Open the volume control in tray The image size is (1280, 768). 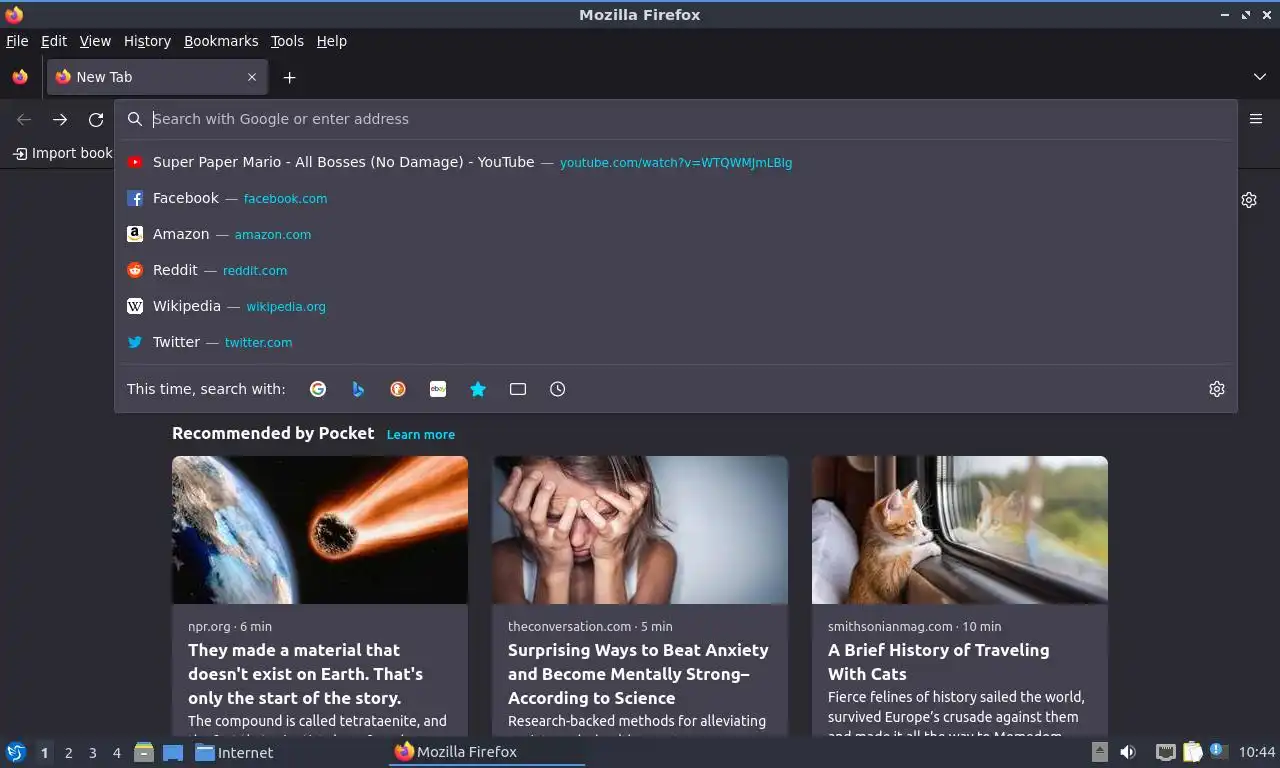(x=1127, y=752)
